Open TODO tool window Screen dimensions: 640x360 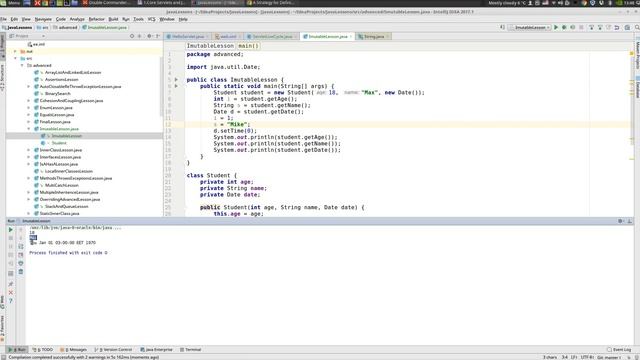click(43, 350)
